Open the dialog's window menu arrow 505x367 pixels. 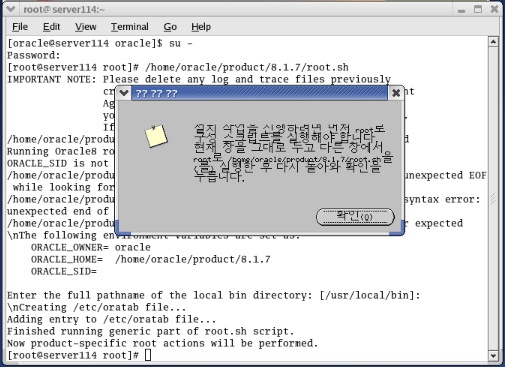(124, 93)
